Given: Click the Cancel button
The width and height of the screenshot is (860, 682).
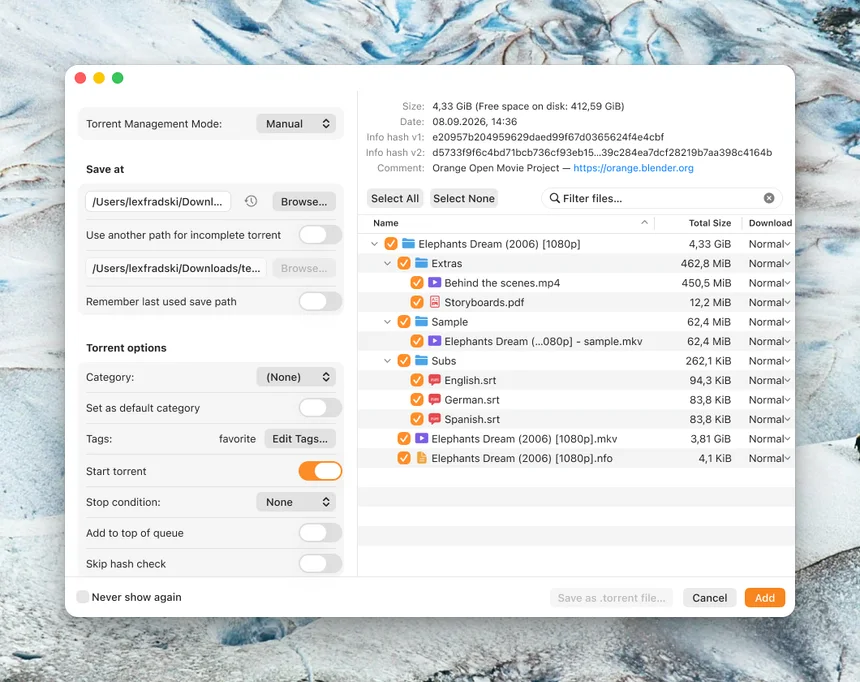Looking at the screenshot, I should tap(709, 598).
